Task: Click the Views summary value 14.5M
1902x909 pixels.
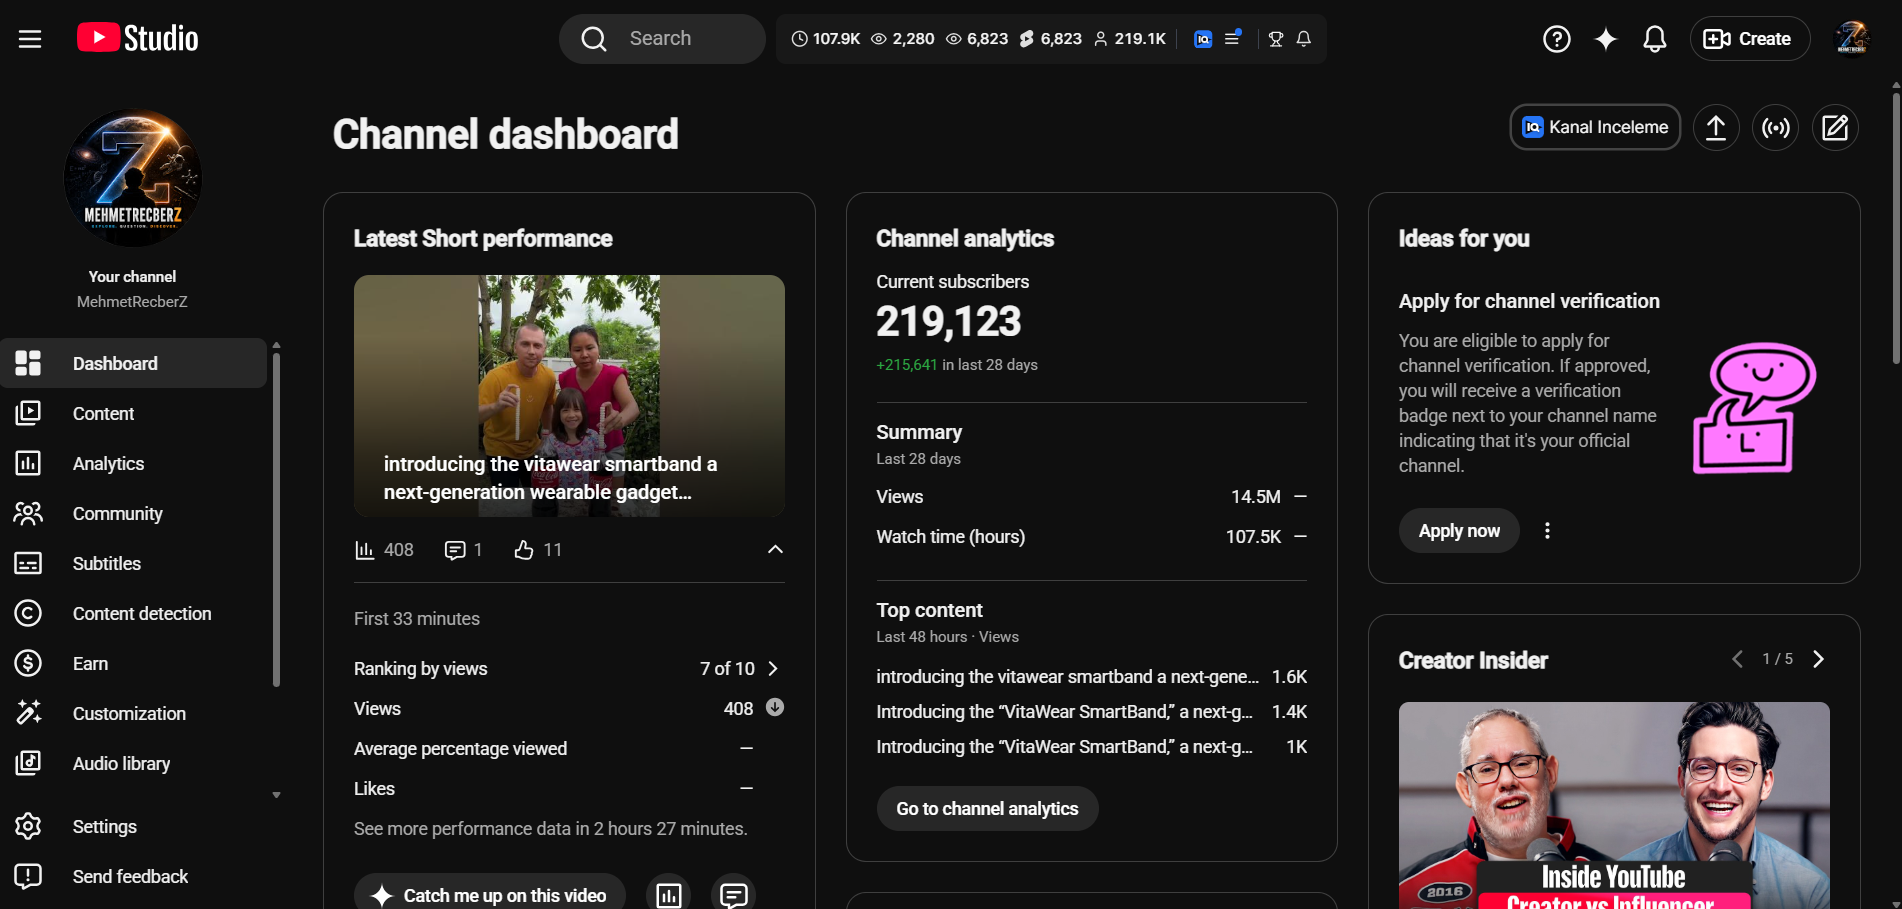Action: [1255, 497]
